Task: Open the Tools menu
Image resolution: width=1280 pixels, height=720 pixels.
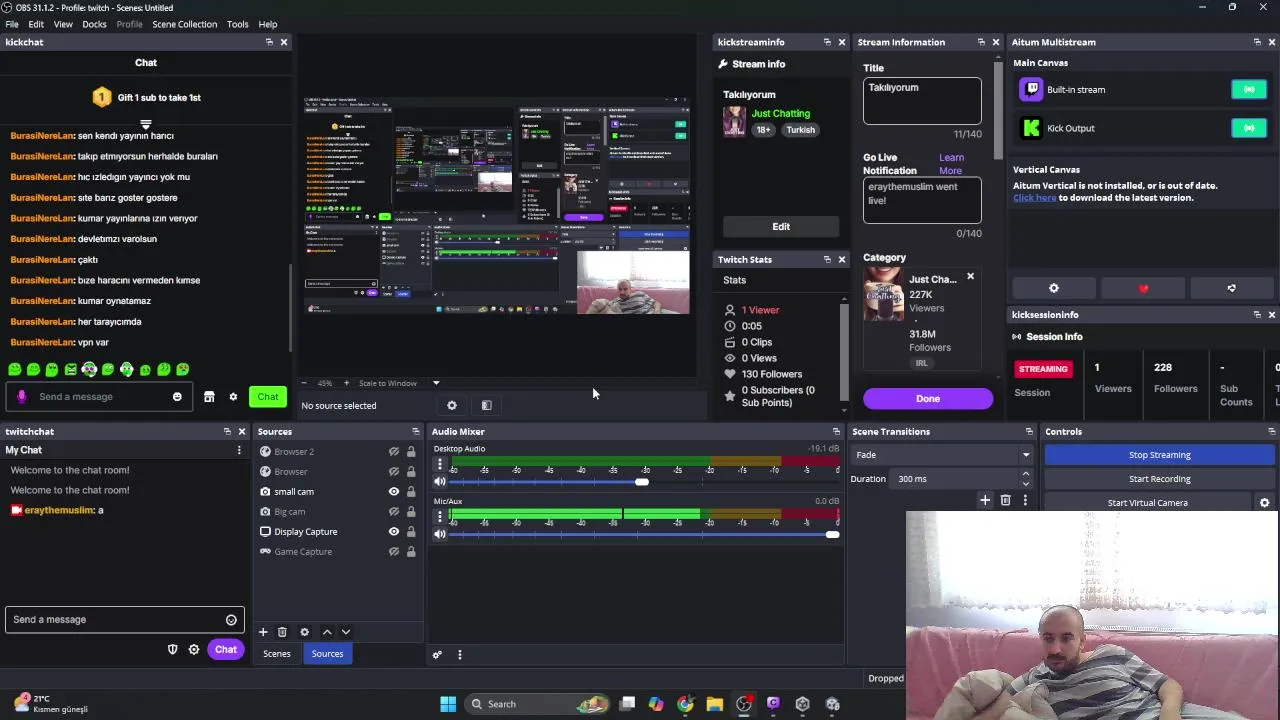Action: click(237, 24)
